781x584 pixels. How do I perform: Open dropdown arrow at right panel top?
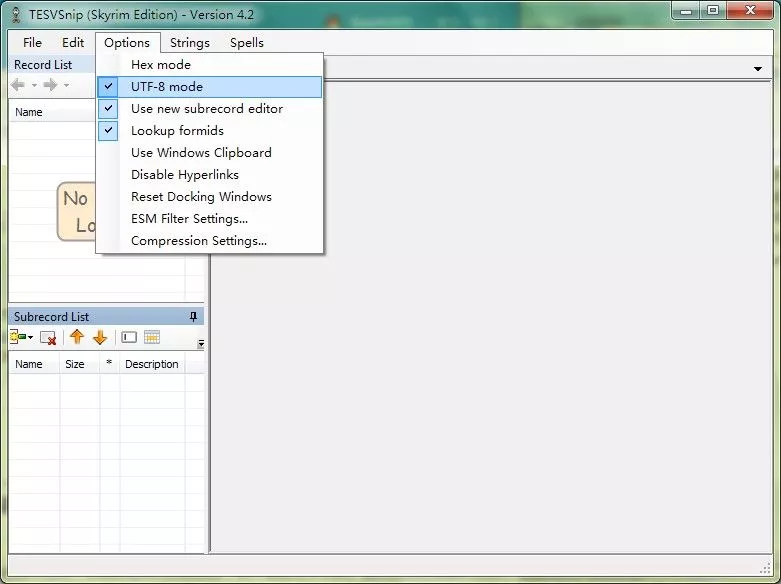(758, 69)
